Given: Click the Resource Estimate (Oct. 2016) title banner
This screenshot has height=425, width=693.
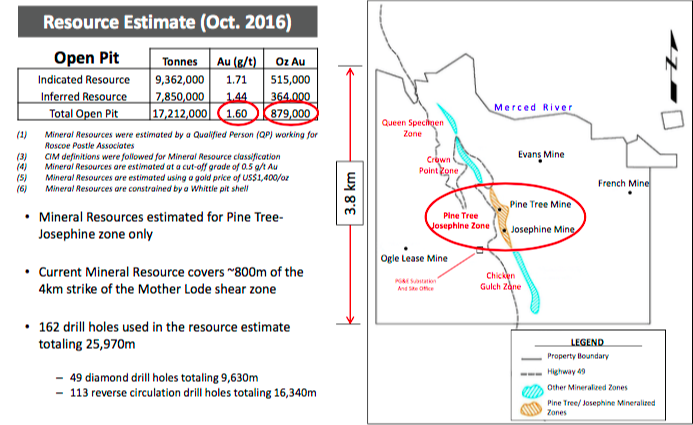Looking at the screenshot, I should point(172,20).
